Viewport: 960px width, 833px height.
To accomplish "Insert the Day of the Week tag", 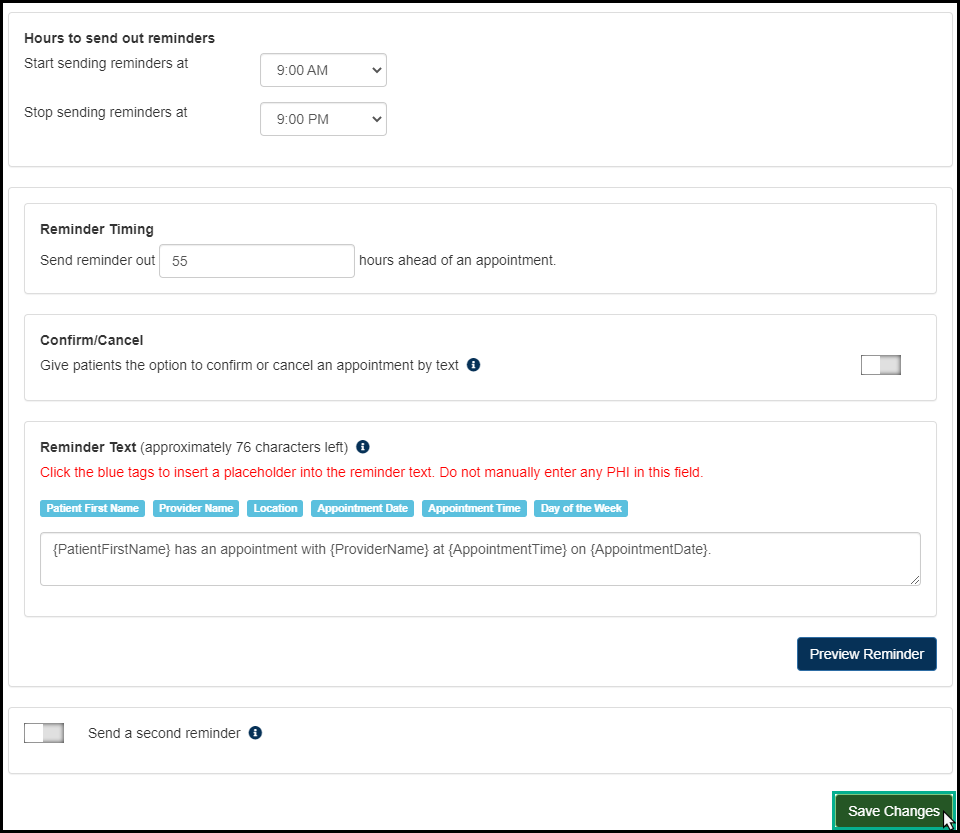I will pos(581,508).
